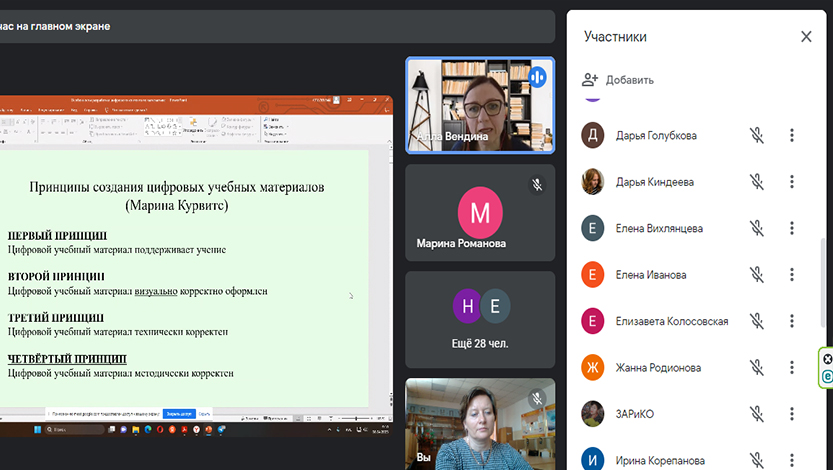This screenshot has height=470, width=833.
Task: Click the Windows Start button
Action: (39, 429)
